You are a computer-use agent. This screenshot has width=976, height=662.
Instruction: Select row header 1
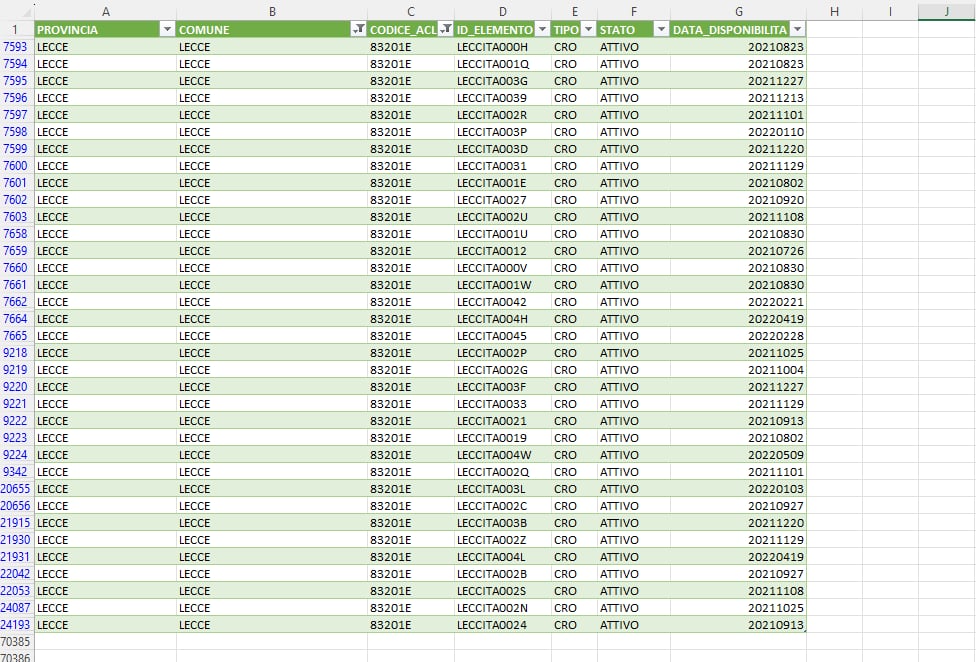[x=17, y=29]
